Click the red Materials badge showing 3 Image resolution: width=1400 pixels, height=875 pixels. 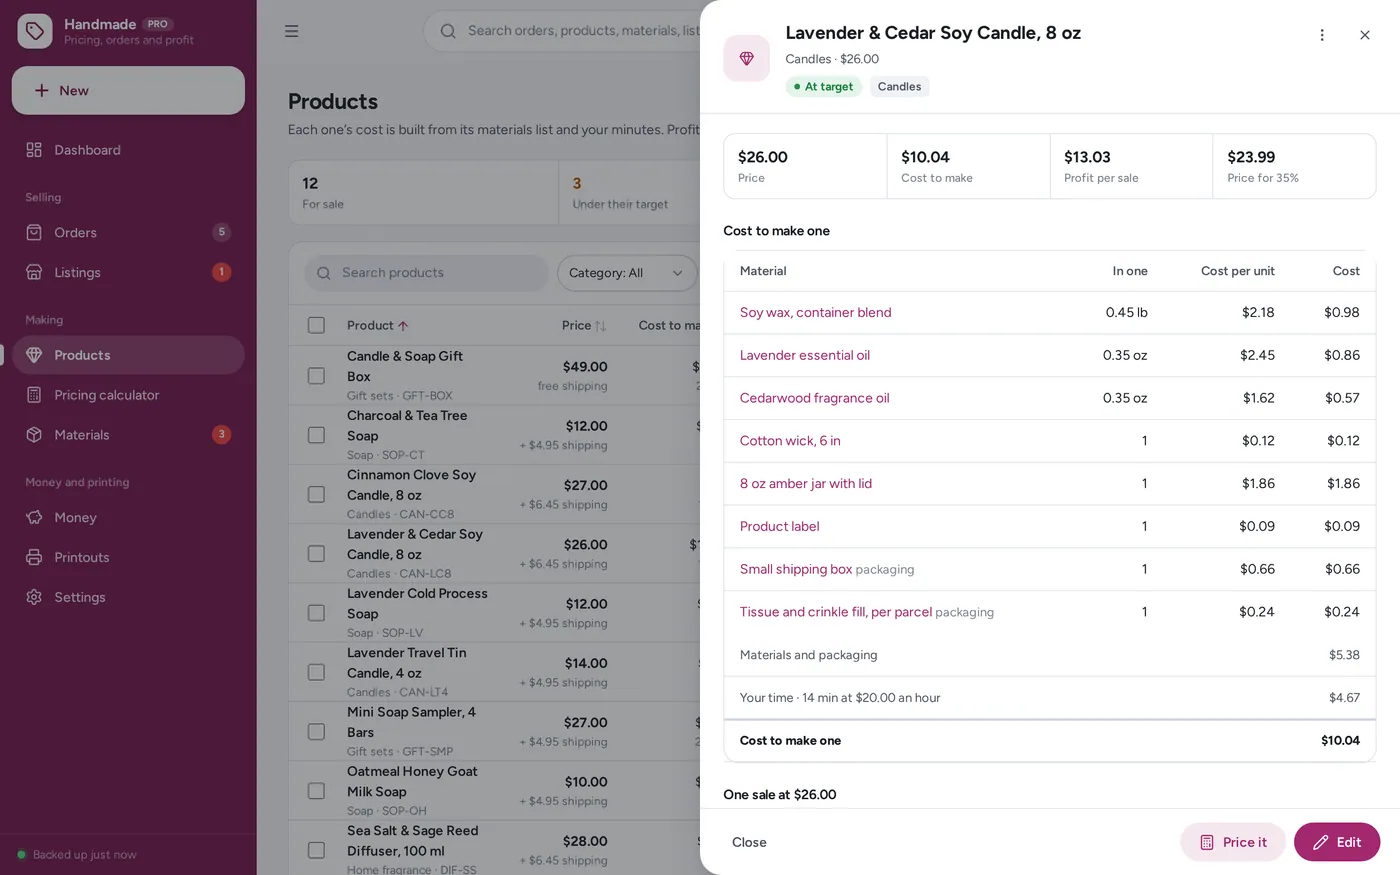coord(222,434)
